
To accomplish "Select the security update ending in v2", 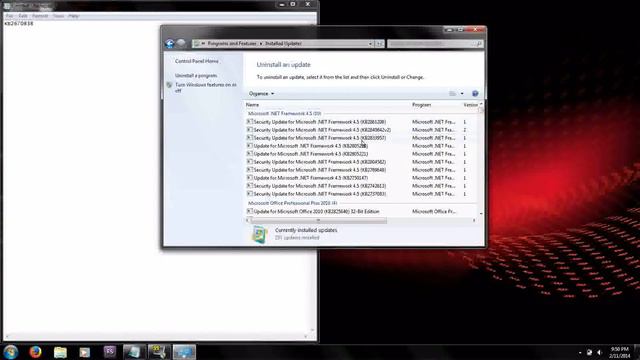I will click(x=361, y=130).
